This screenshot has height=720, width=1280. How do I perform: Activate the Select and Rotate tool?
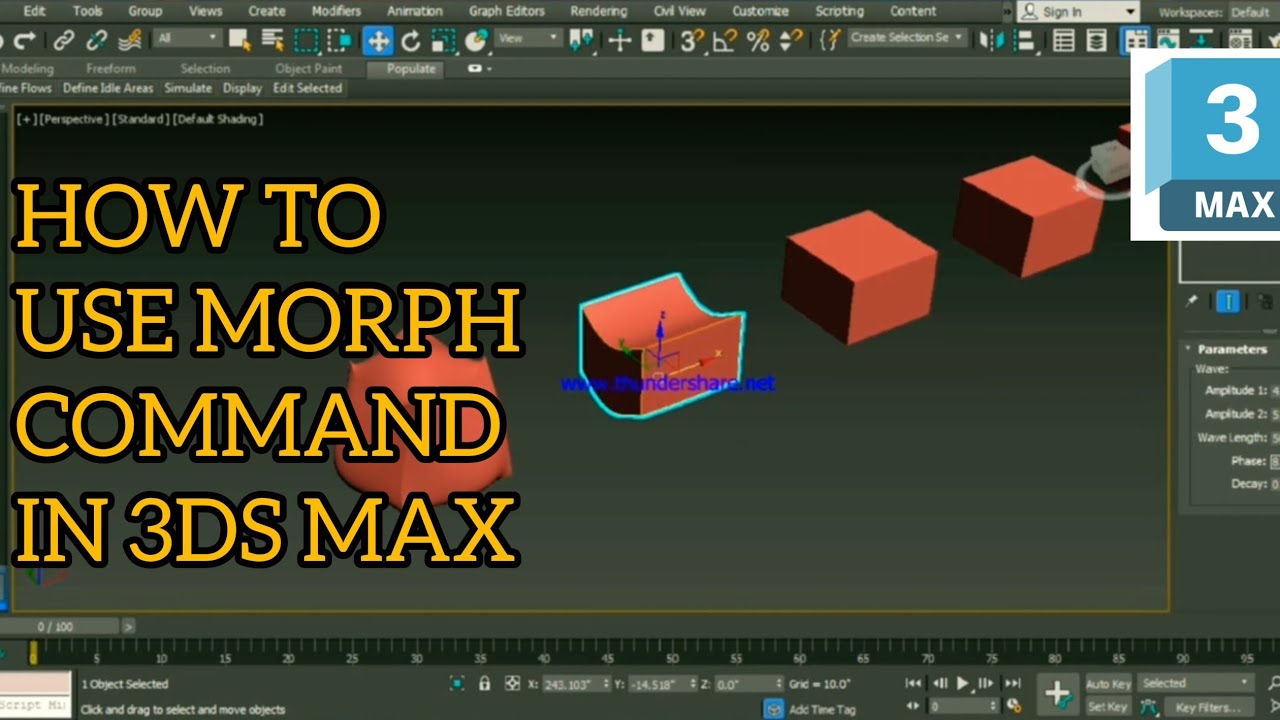coord(410,41)
